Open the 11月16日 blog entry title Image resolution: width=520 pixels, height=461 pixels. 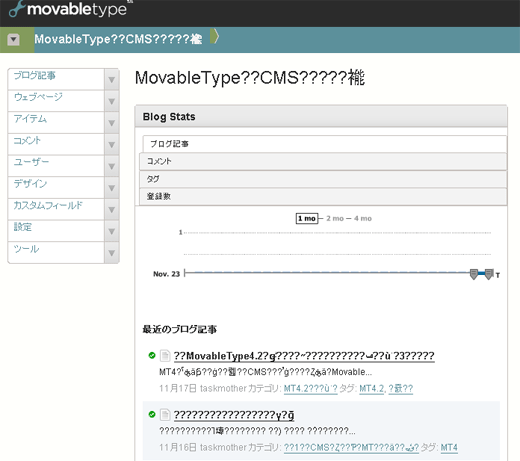(234, 415)
